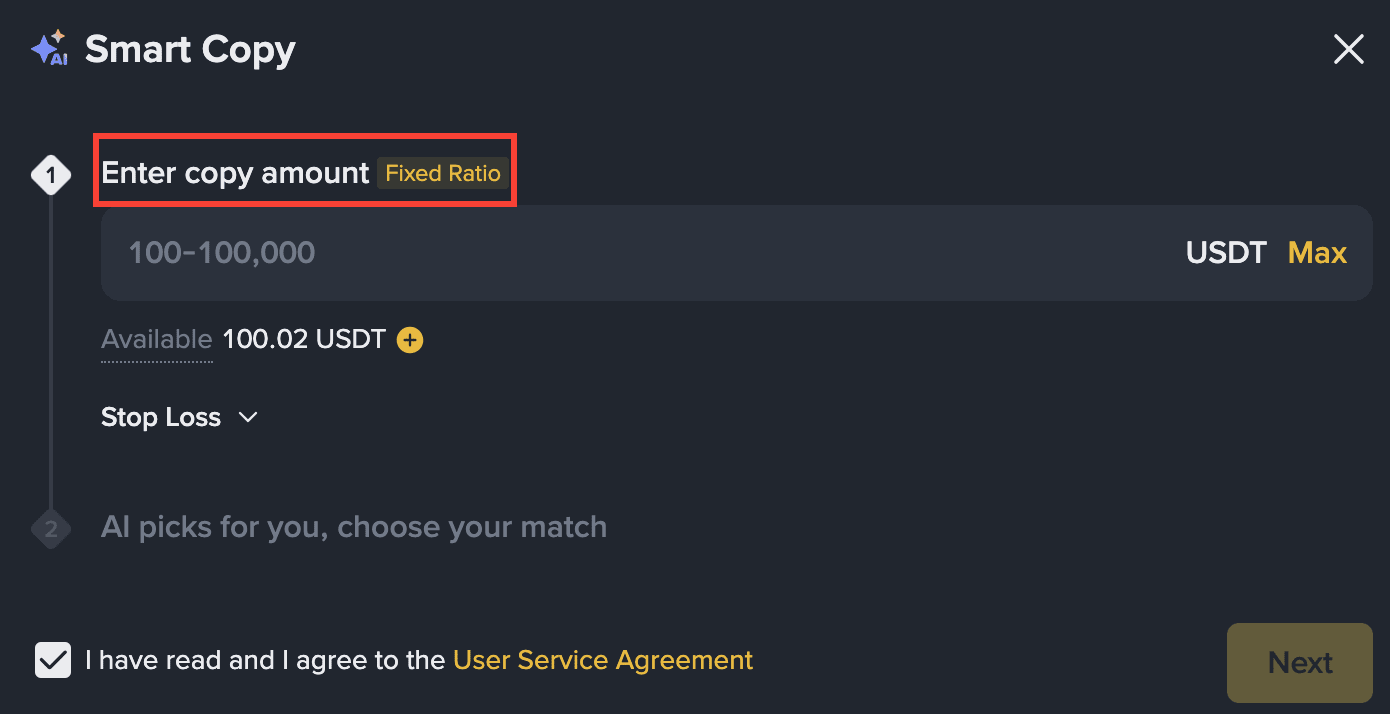The width and height of the screenshot is (1390, 714).
Task: Click the USDT currency label
Action: [x=1226, y=253]
